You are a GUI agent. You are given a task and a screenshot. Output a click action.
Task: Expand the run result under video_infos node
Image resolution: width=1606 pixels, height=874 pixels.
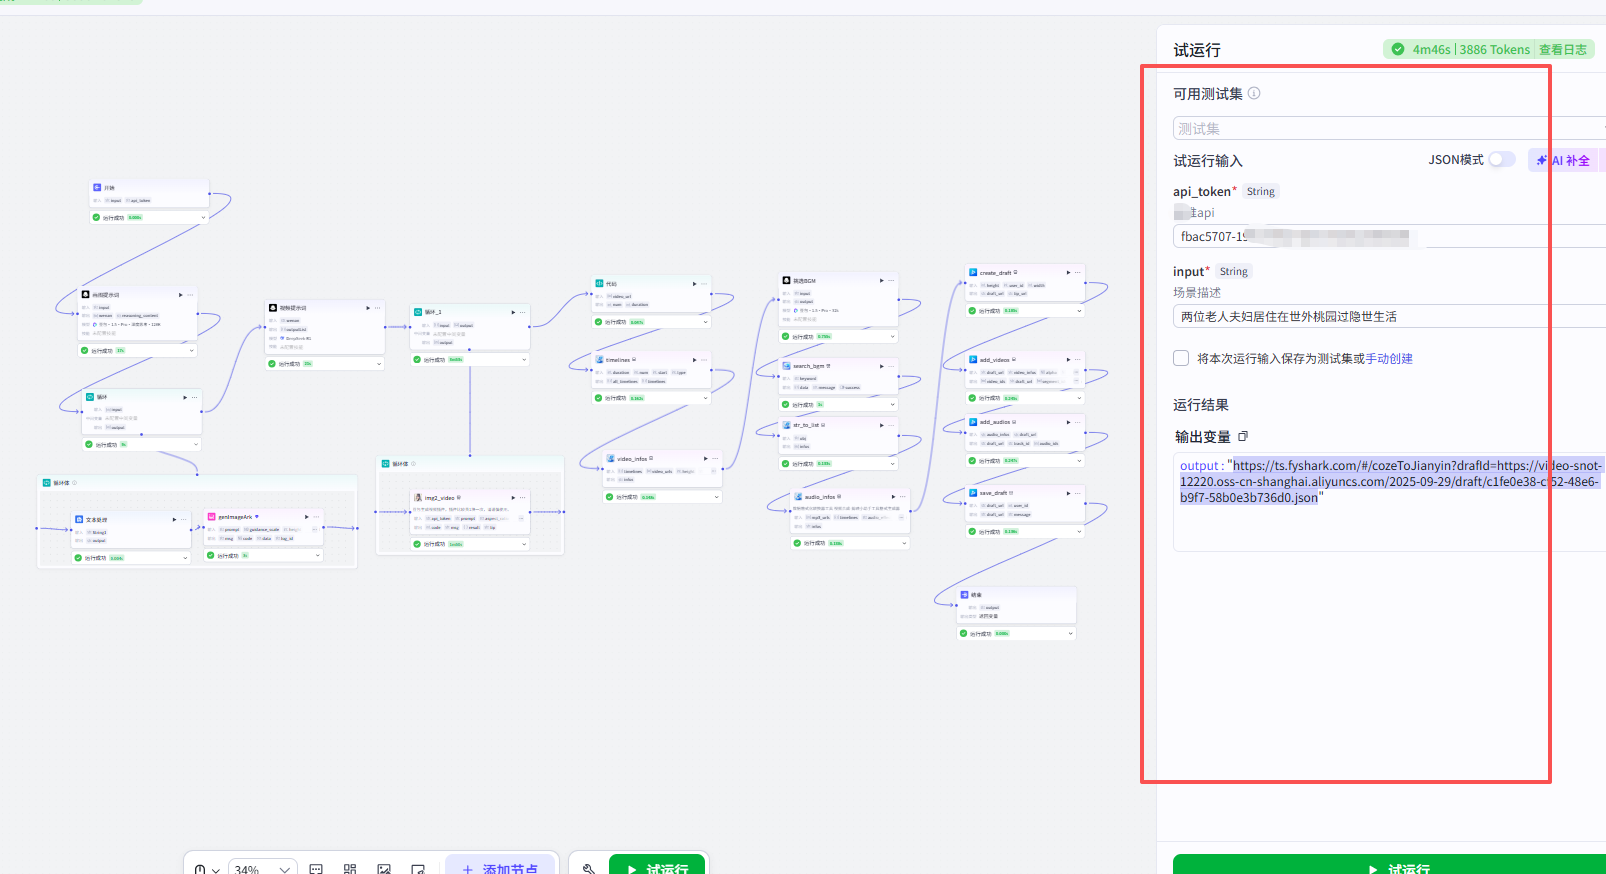(716, 497)
